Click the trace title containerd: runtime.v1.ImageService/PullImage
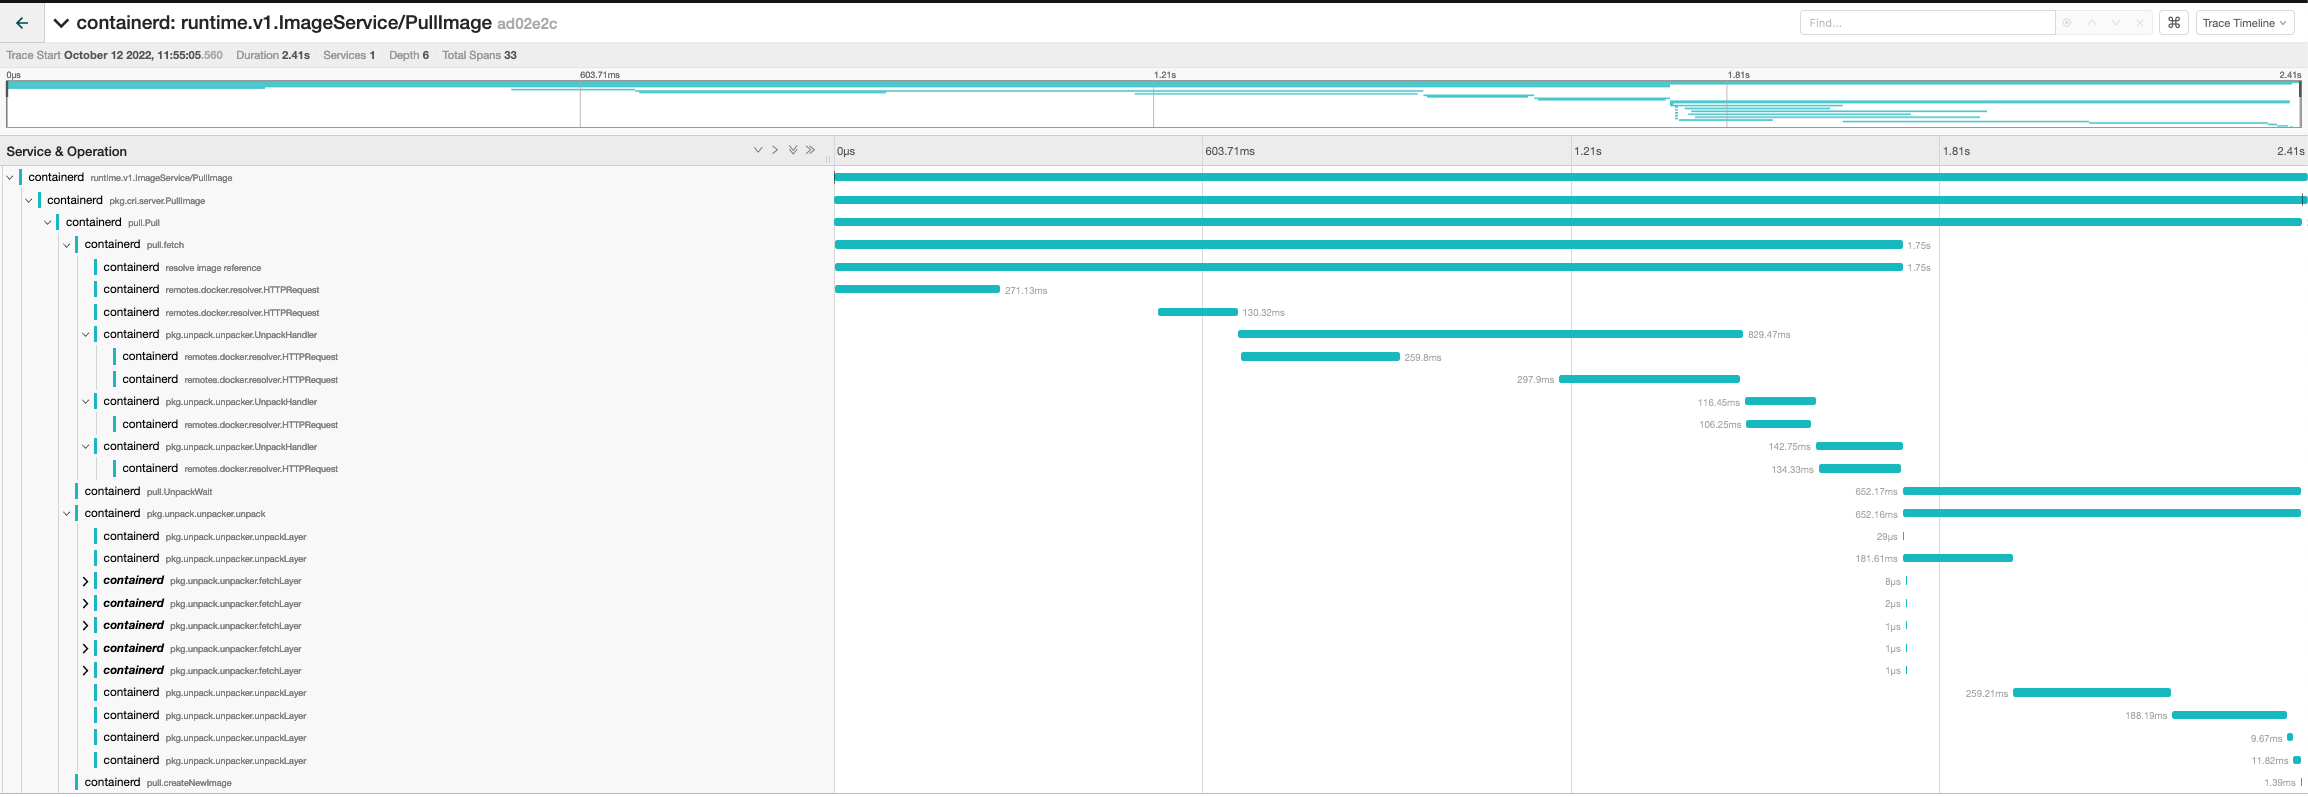 [x=284, y=23]
